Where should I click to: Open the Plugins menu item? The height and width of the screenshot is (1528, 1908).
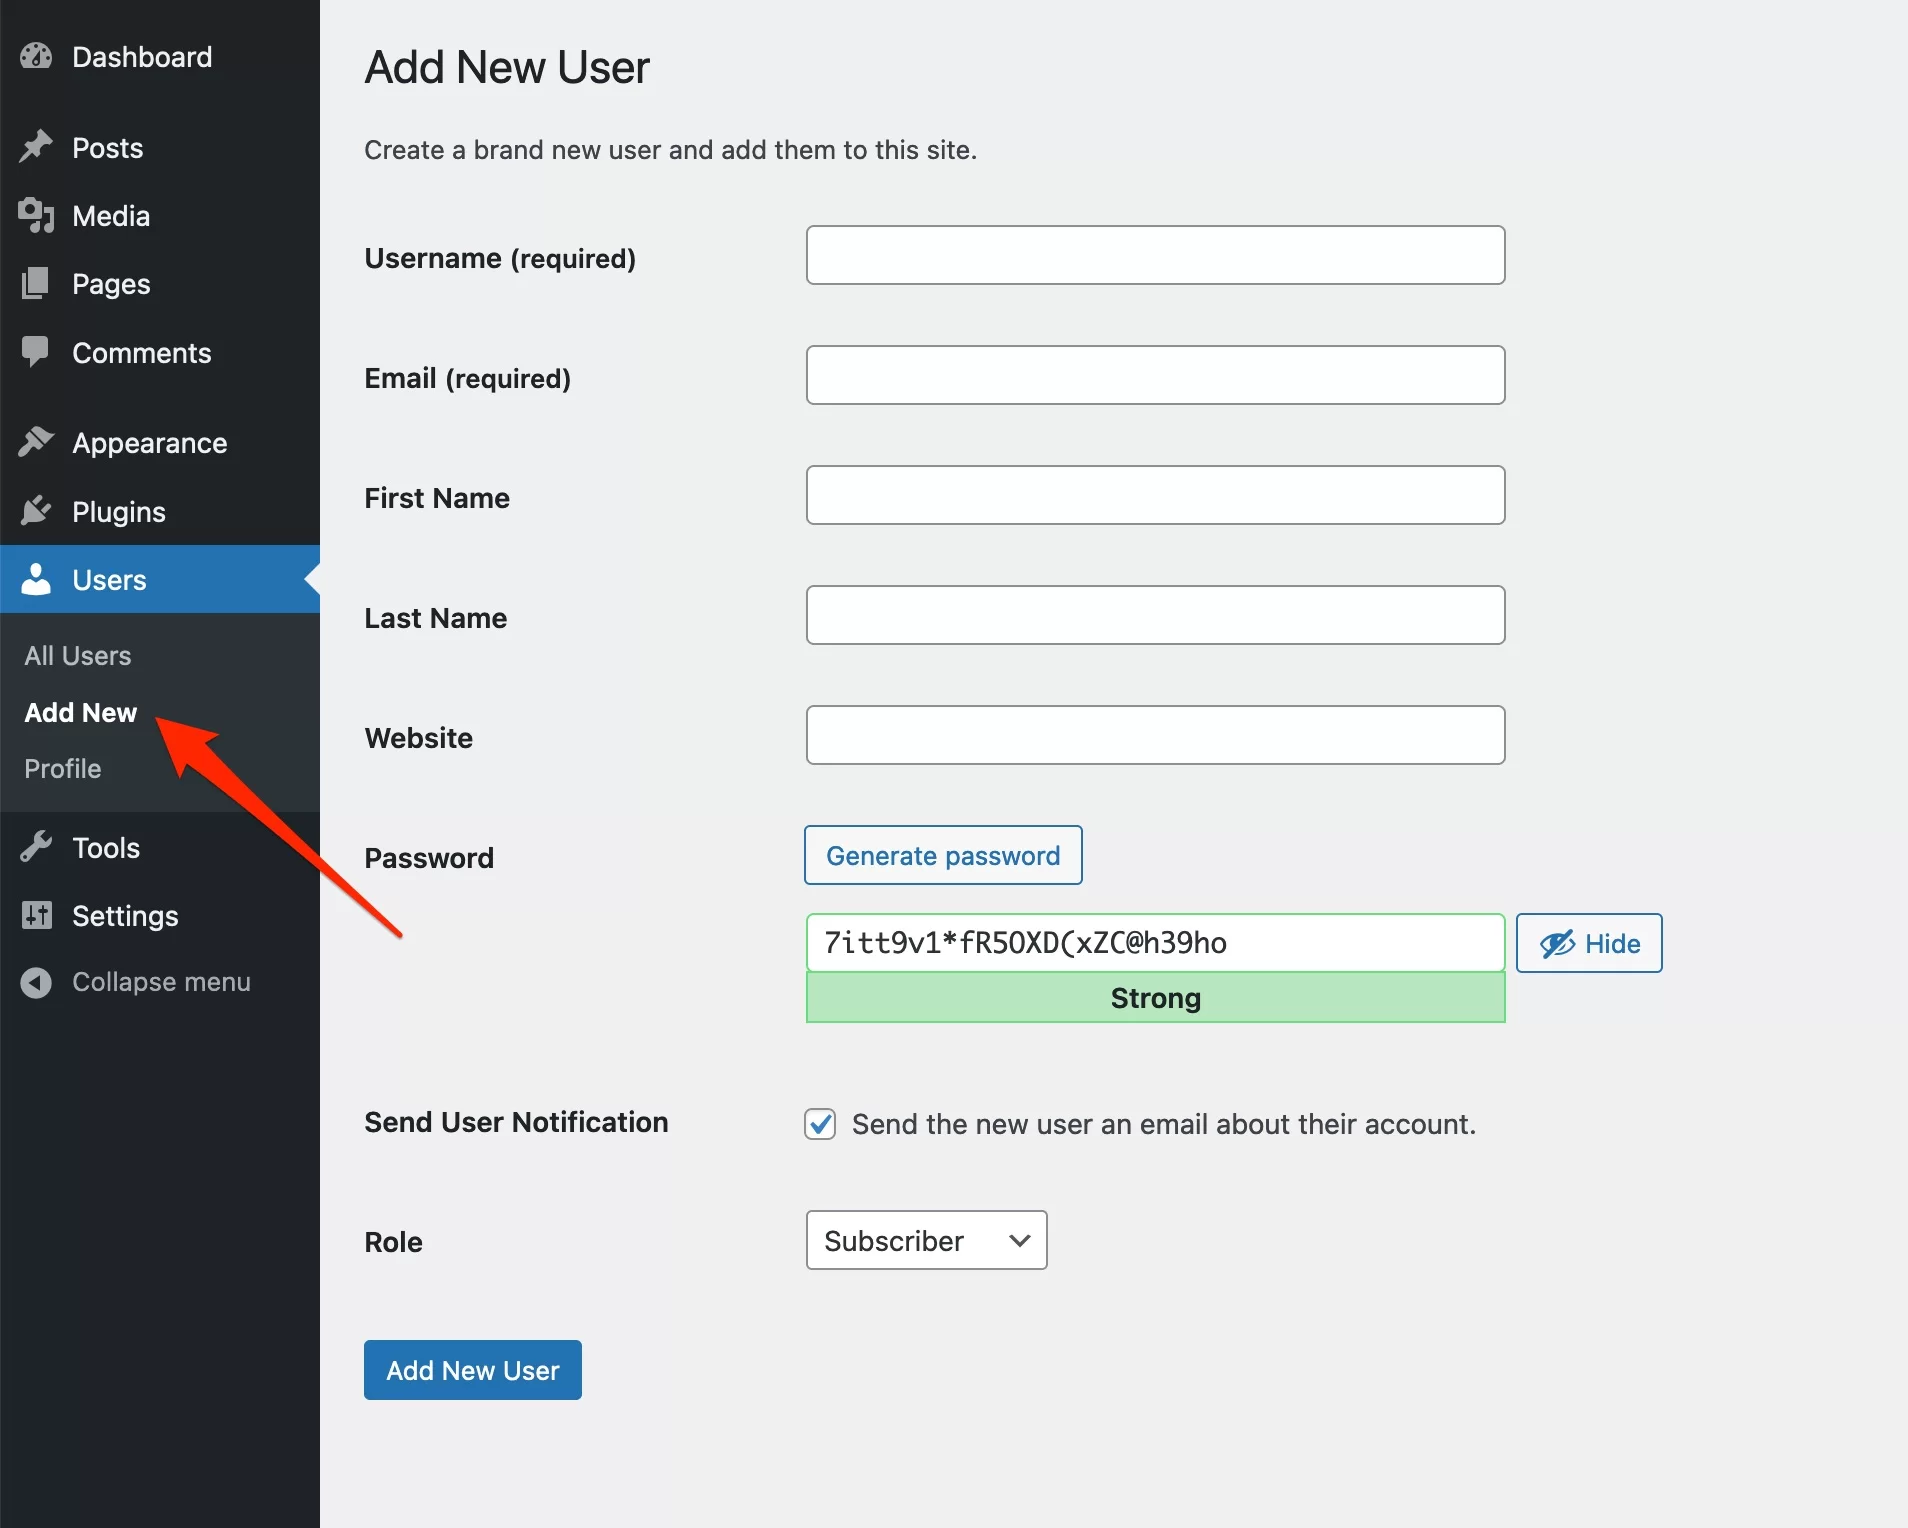[160, 511]
